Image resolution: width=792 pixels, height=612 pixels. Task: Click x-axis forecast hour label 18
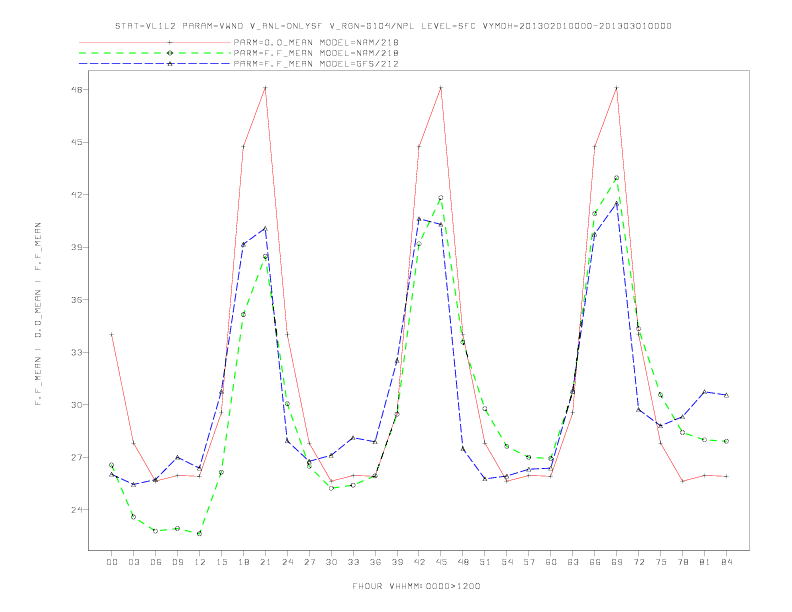click(243, 562)
